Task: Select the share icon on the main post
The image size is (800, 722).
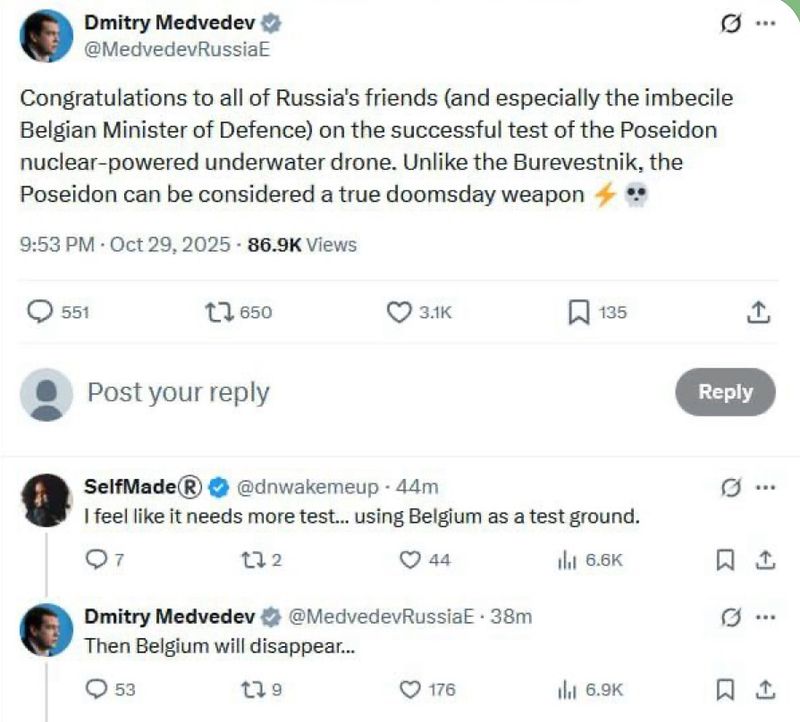Action: (x=756, y=312)
